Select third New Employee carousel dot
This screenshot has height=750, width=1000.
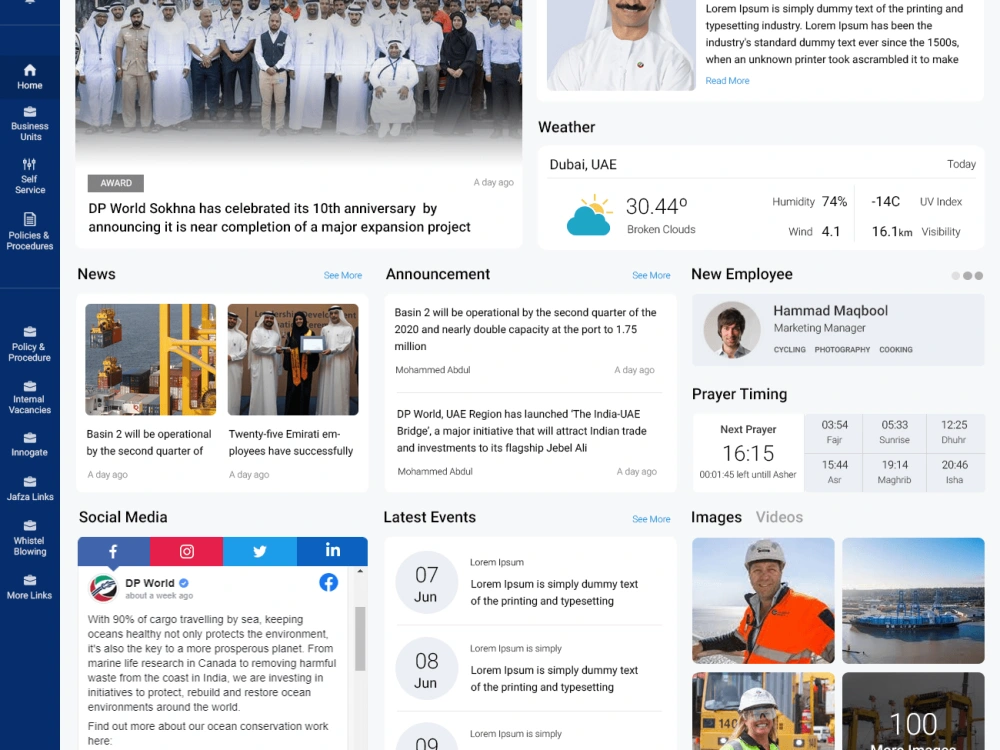click(979, 276)
